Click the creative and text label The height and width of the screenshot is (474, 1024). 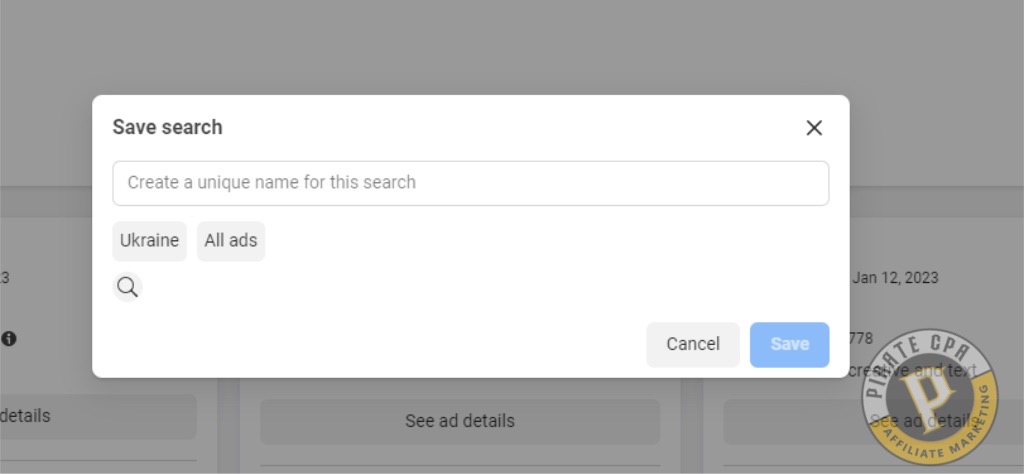[912, 370]
